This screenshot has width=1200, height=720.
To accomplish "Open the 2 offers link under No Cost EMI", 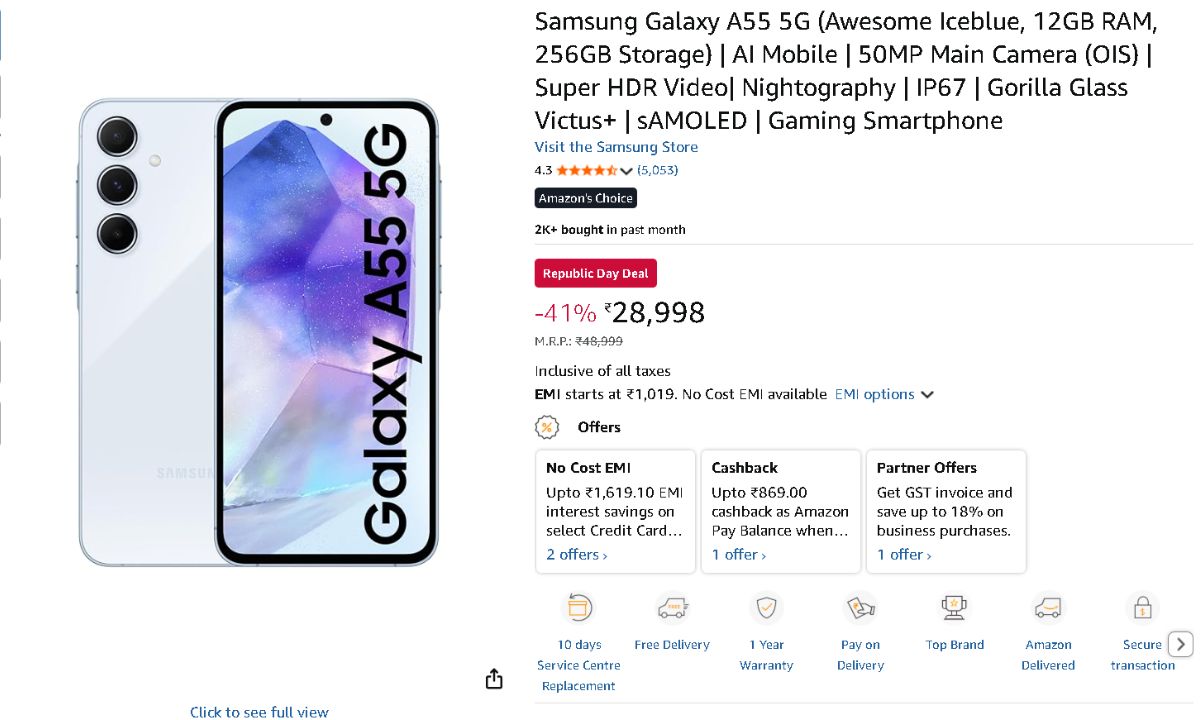I will [x=576, y=554].
